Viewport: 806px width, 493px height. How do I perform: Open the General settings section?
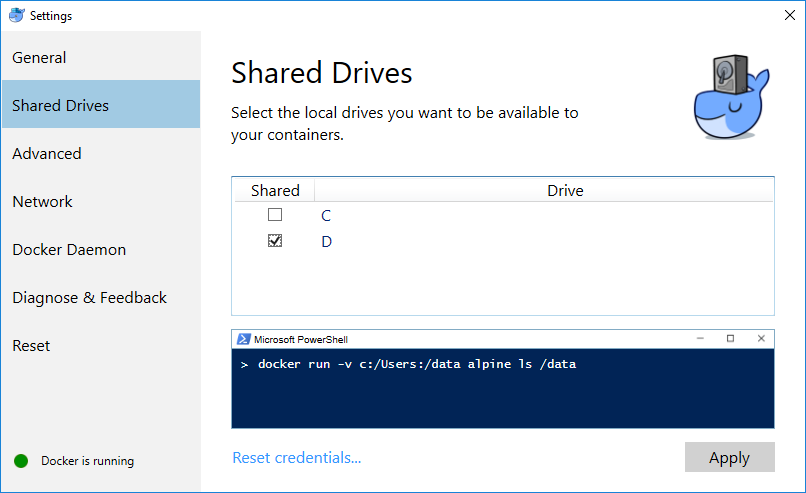click(x=101, y=58)
